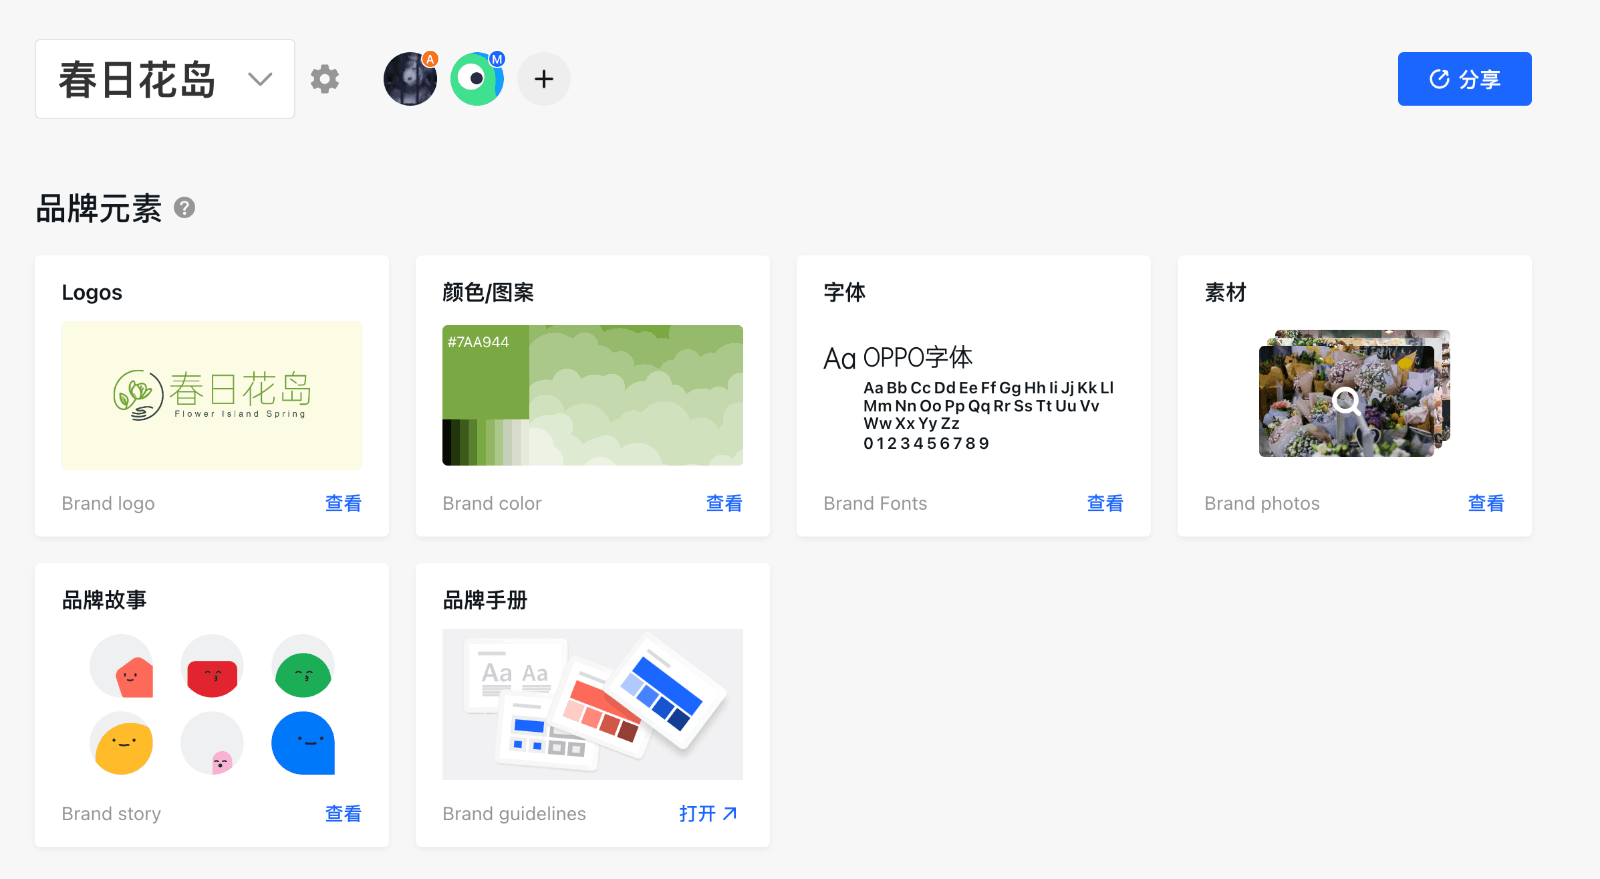The width and height of the screenshot is (1600, 879).
Task: Open Brand guidelines with 打开 link
Action: click(x=708, y=814)
